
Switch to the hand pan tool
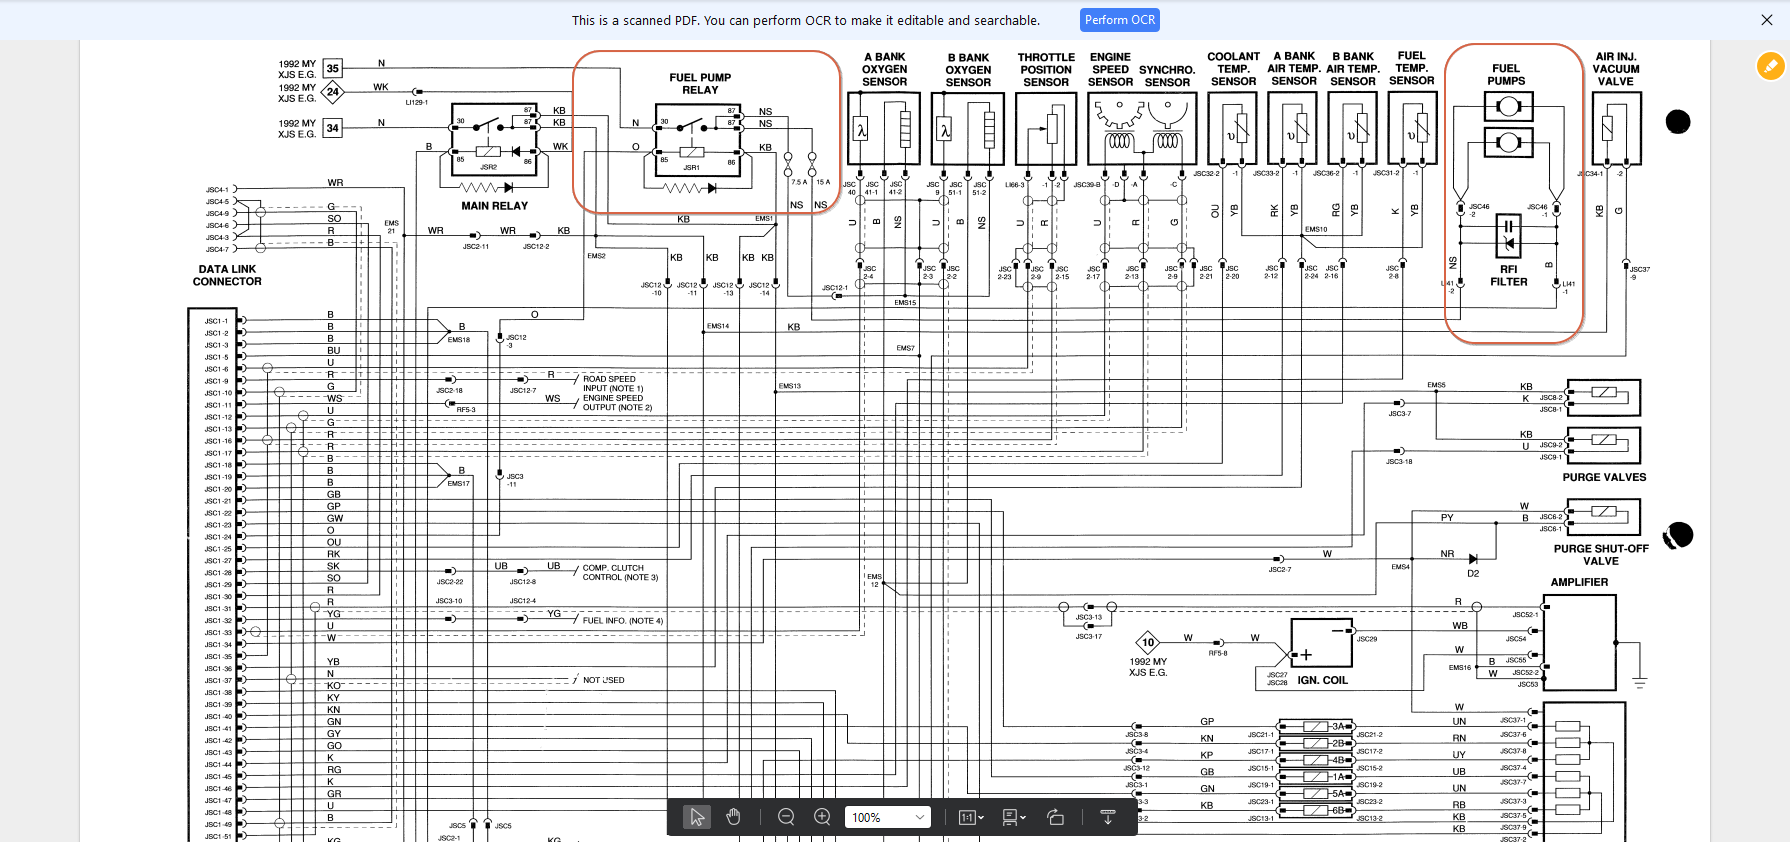tap(733, 817)
